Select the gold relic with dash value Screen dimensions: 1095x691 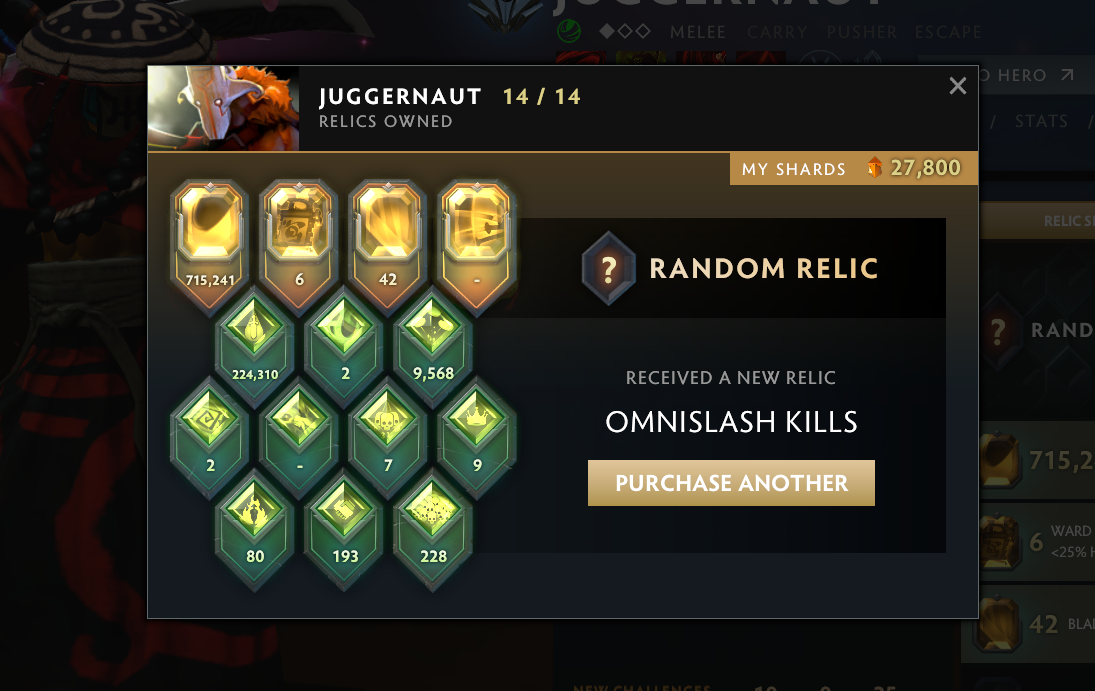click(477, 245)
